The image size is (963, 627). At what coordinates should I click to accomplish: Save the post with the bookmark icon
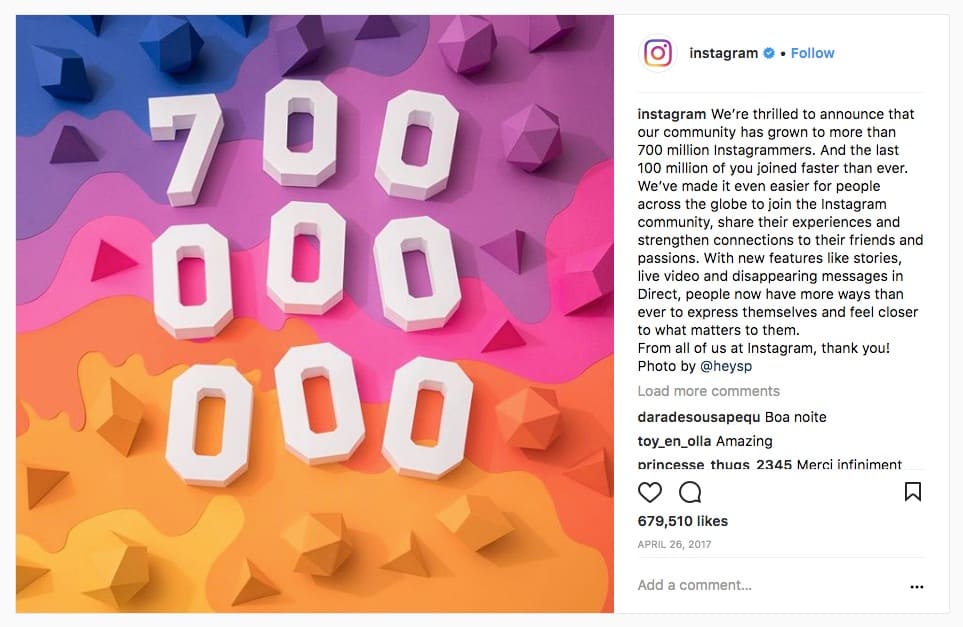tap(913, 491)
